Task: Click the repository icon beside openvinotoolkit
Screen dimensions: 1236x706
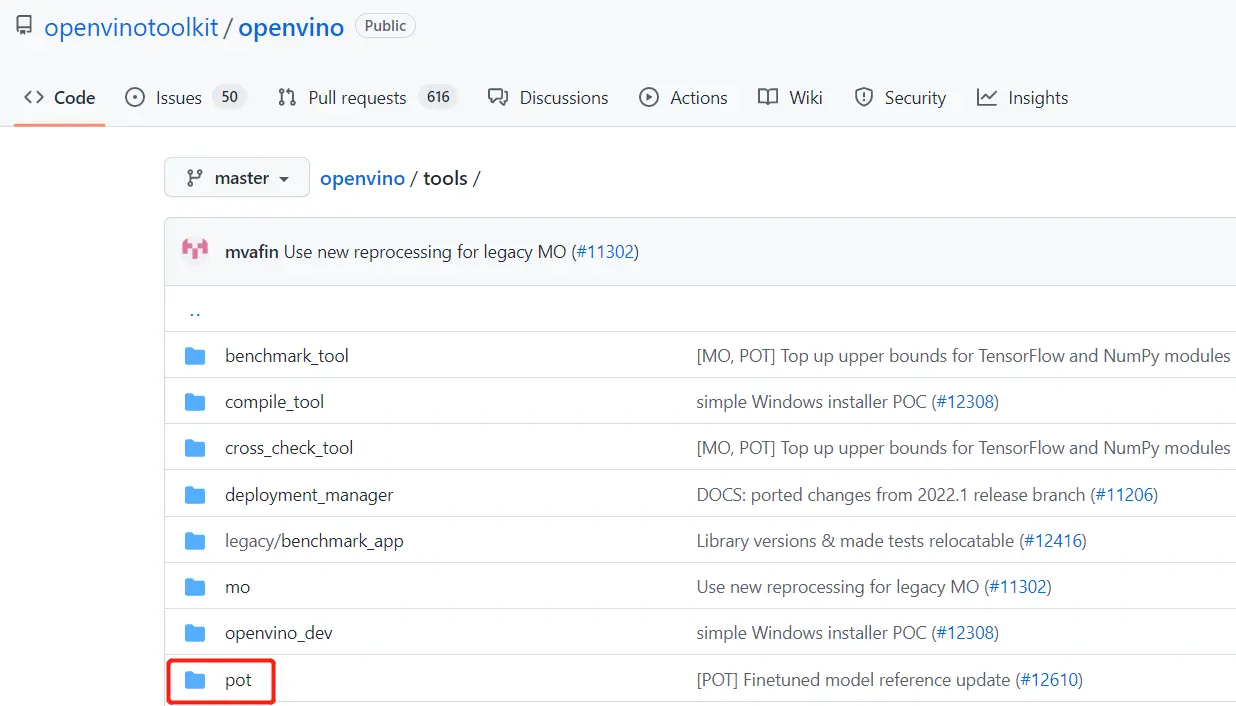Action: 24,27
